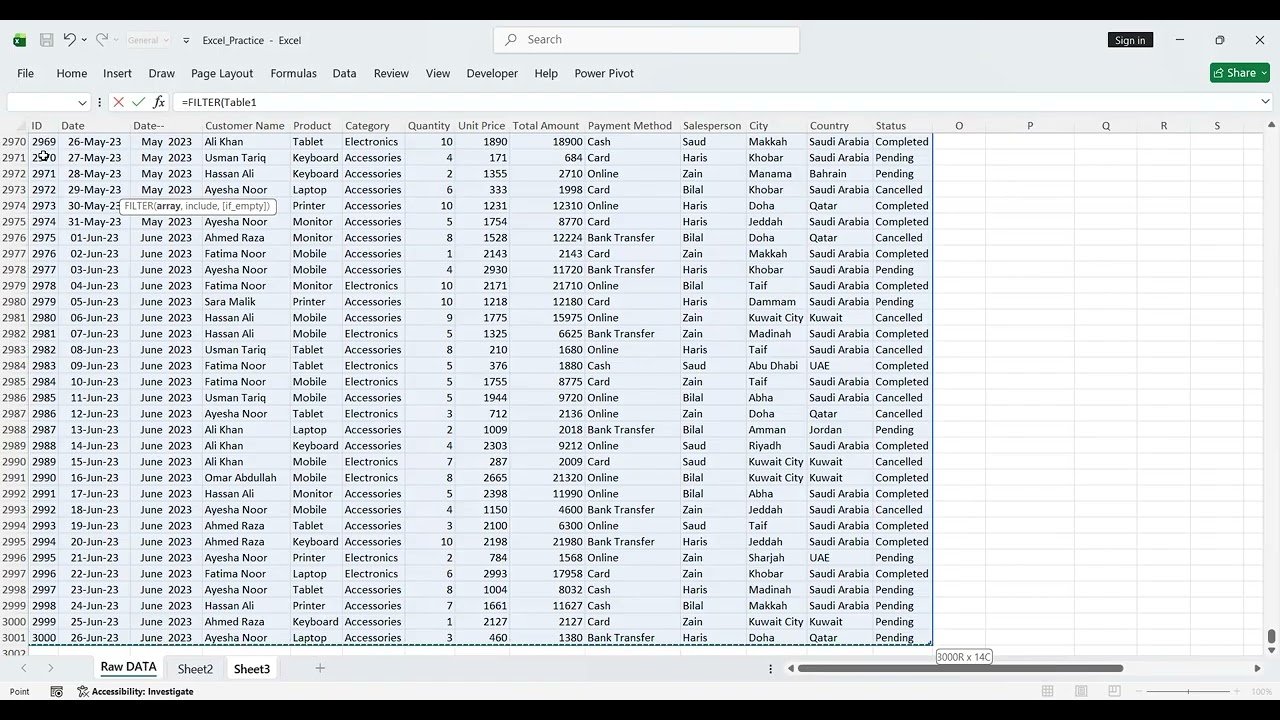
Task: Add a new sheet with the plus icon
Action: [320, 668]
